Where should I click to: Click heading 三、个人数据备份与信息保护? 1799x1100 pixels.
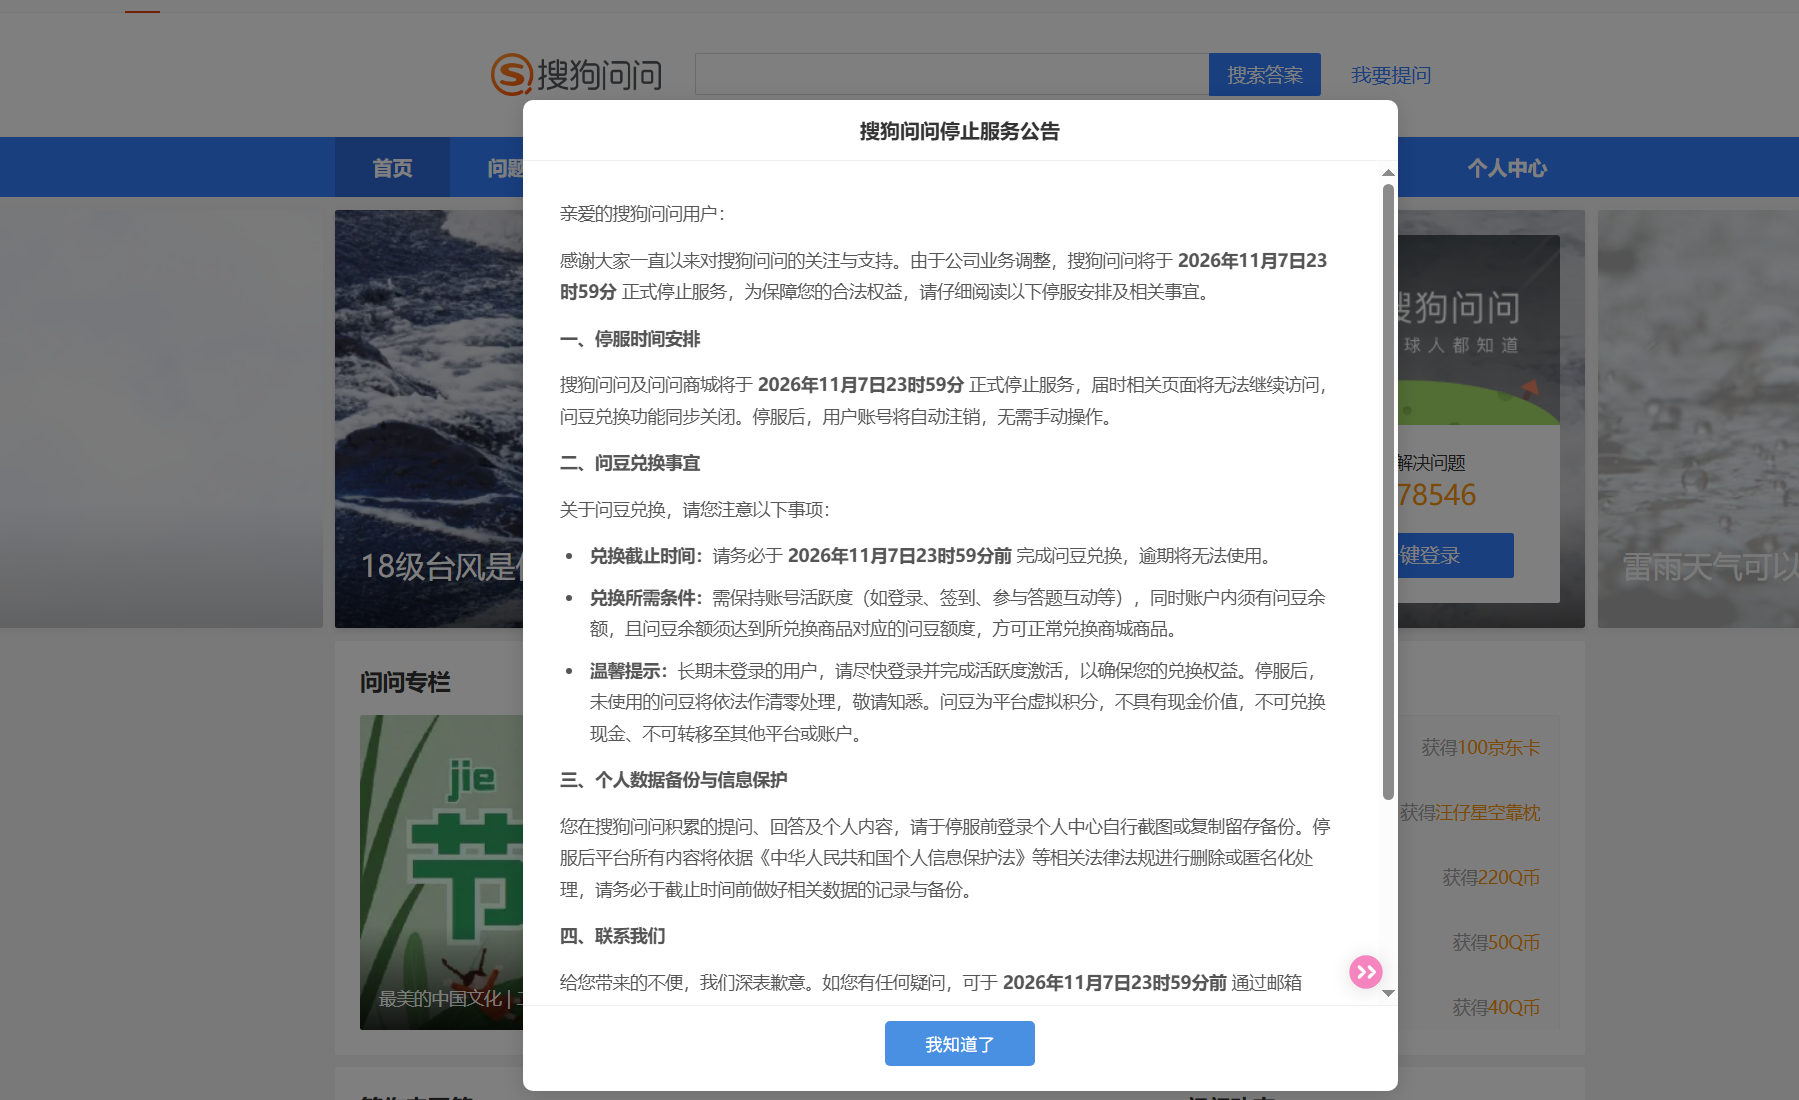pos(673,780)
